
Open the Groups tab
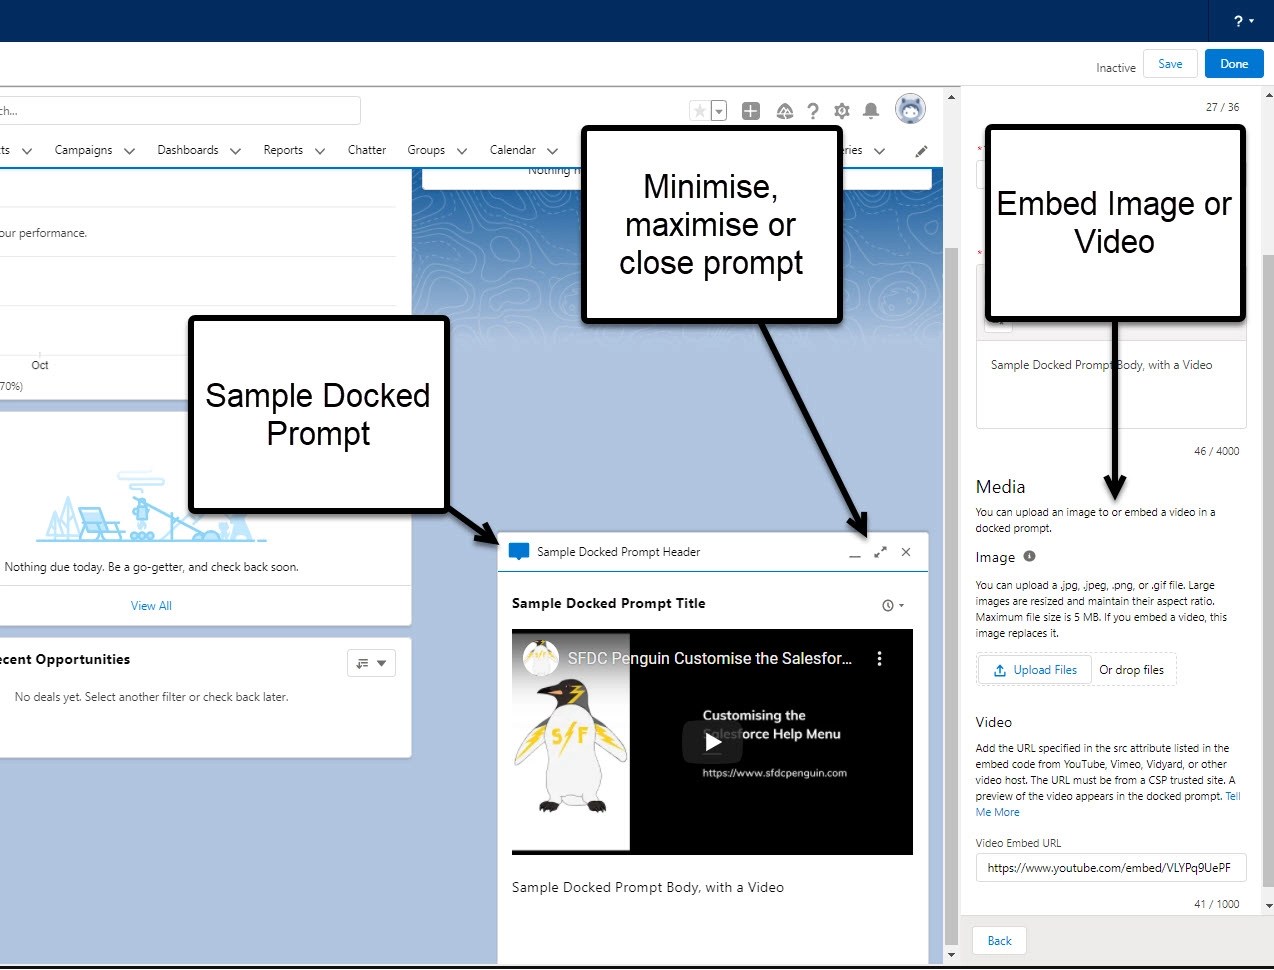pos(426,150)
